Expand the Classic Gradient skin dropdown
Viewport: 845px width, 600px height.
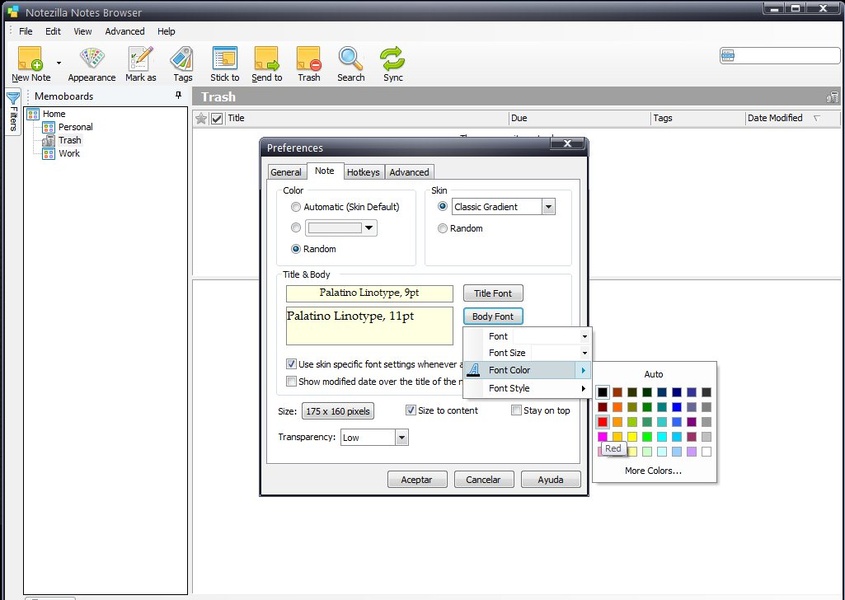tap(548, 207)
